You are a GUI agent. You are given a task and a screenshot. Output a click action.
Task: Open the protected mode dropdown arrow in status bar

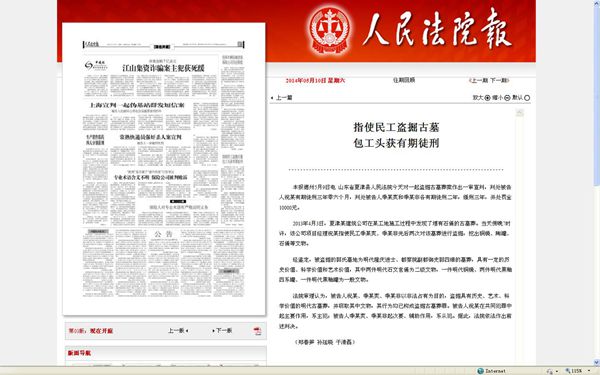556,371
